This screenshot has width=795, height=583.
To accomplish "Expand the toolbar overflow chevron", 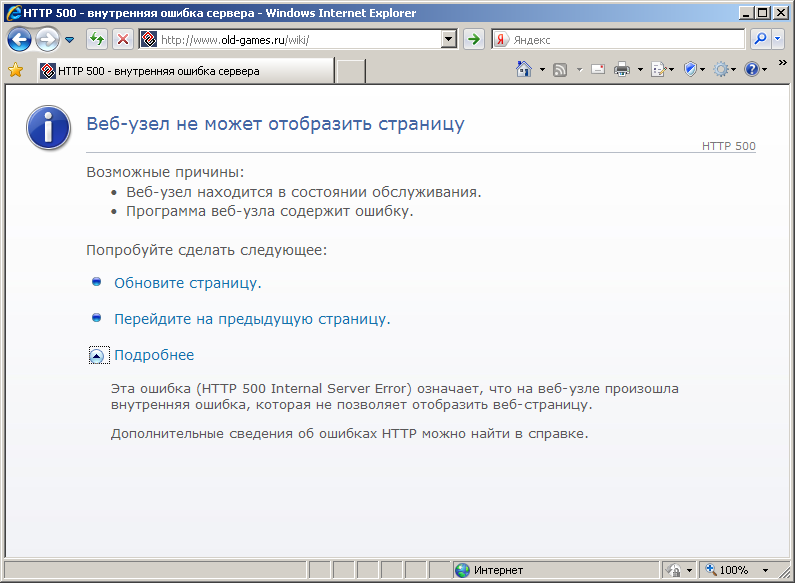I will [782, 63].
